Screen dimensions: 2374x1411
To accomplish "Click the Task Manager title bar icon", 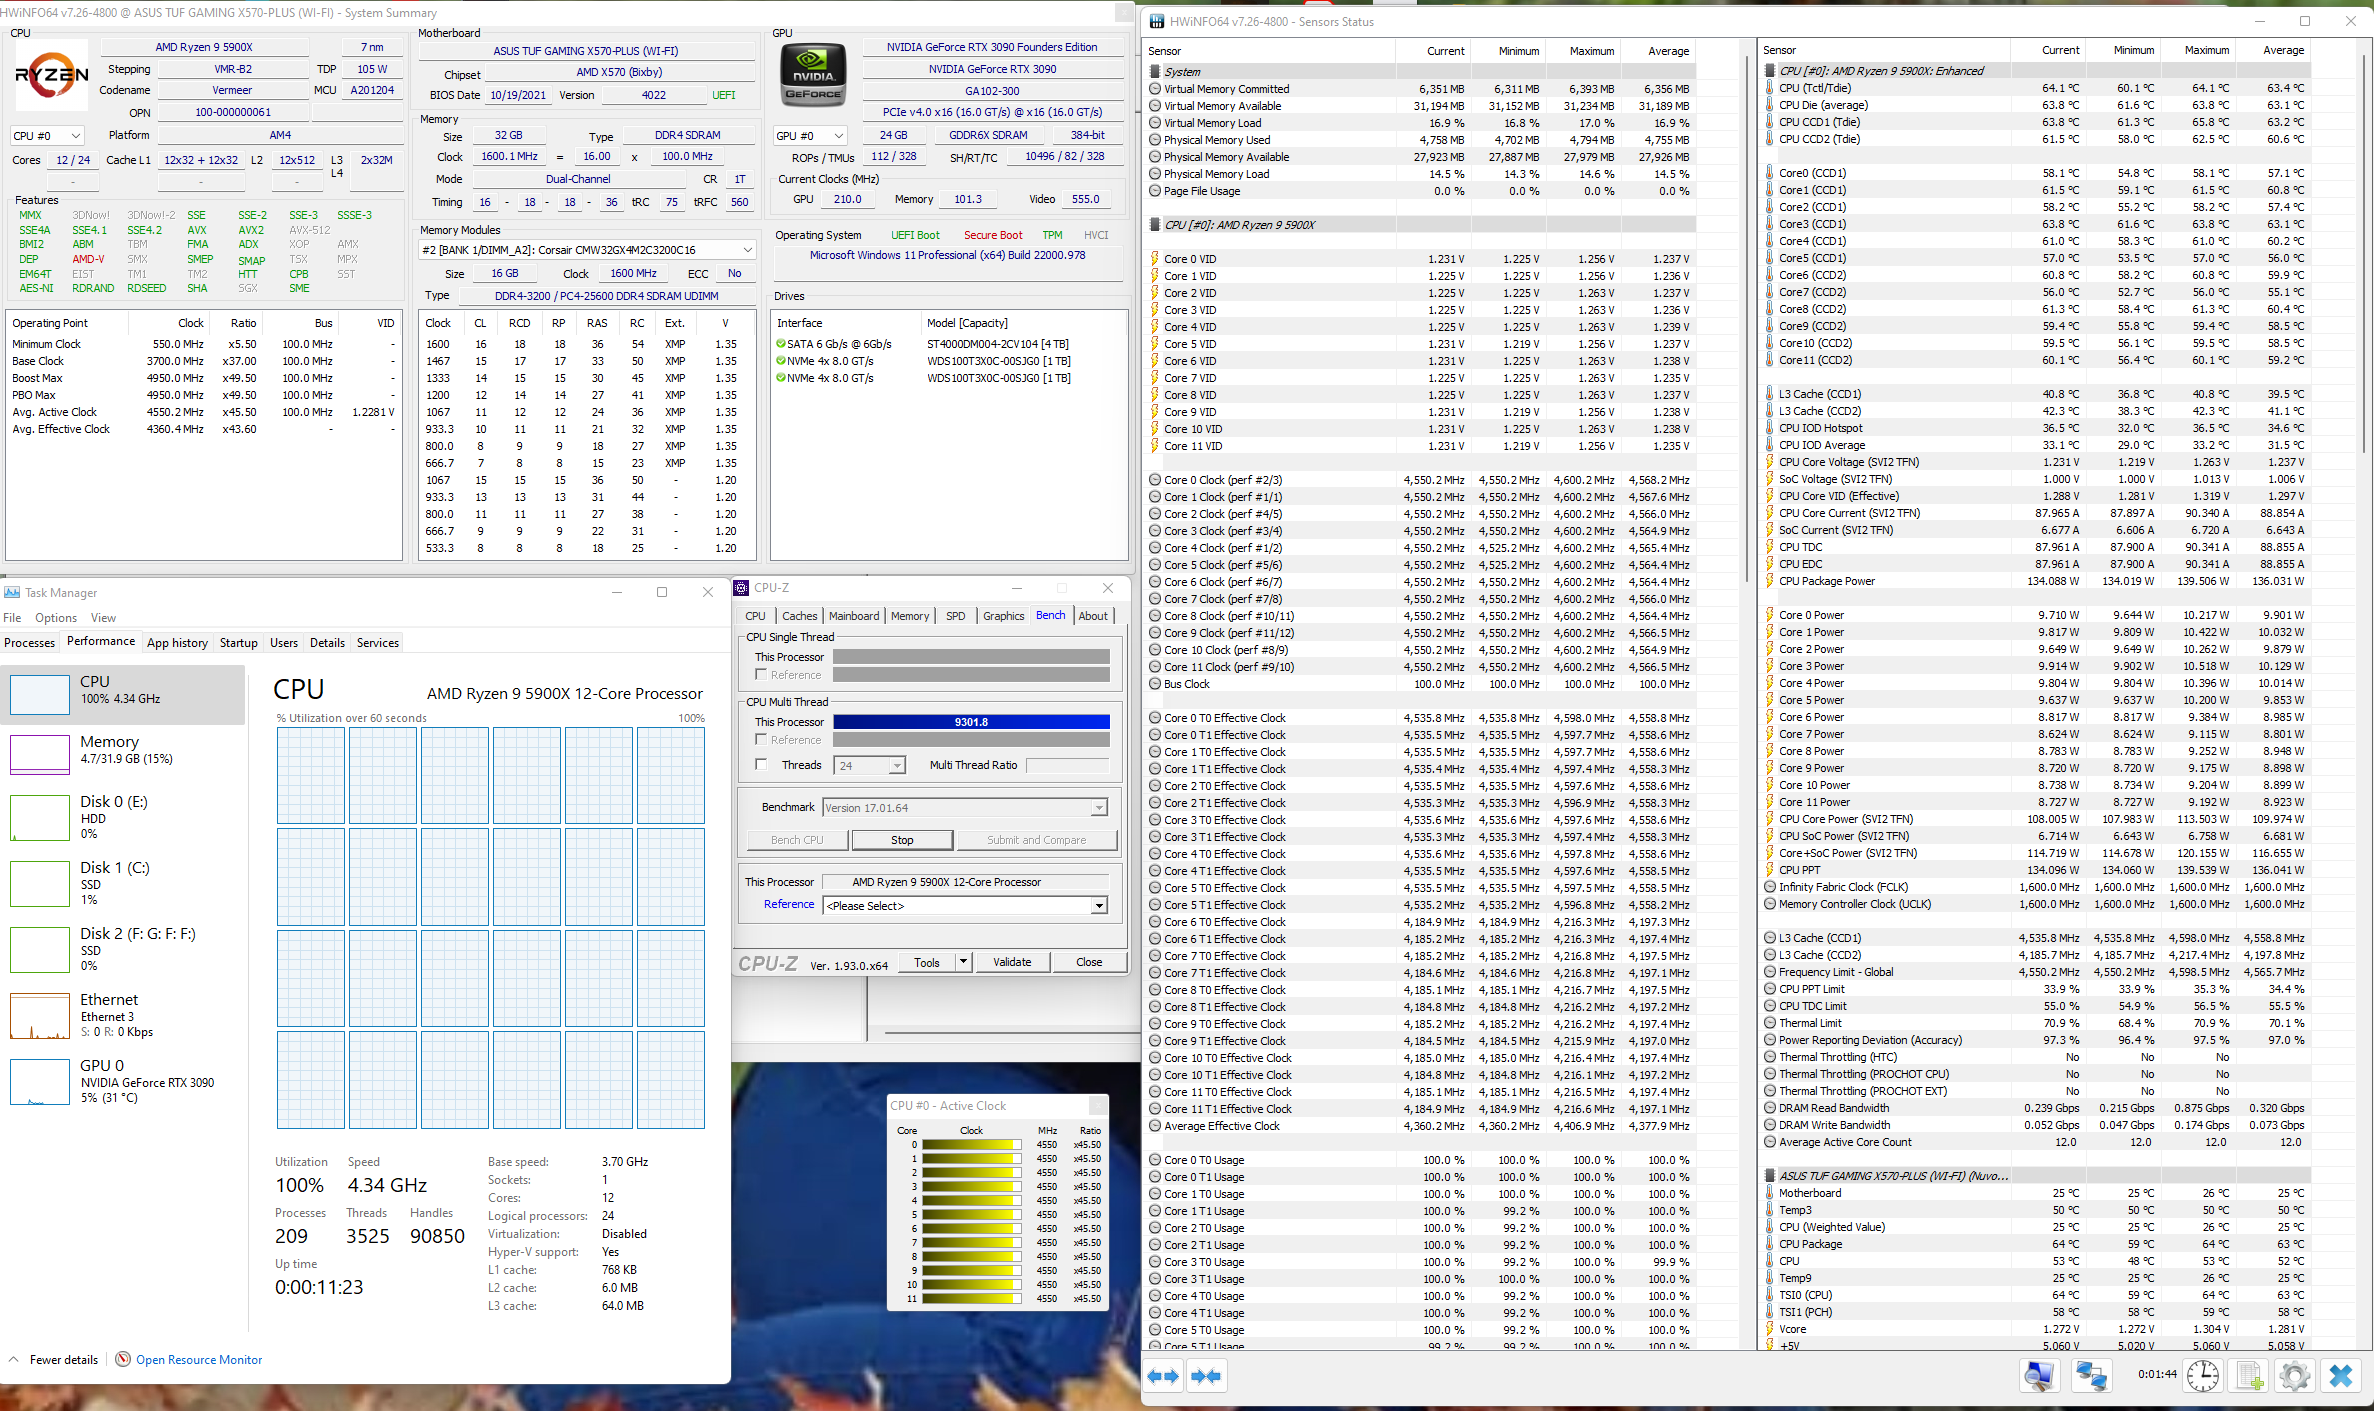I will [x=12, y=592].
